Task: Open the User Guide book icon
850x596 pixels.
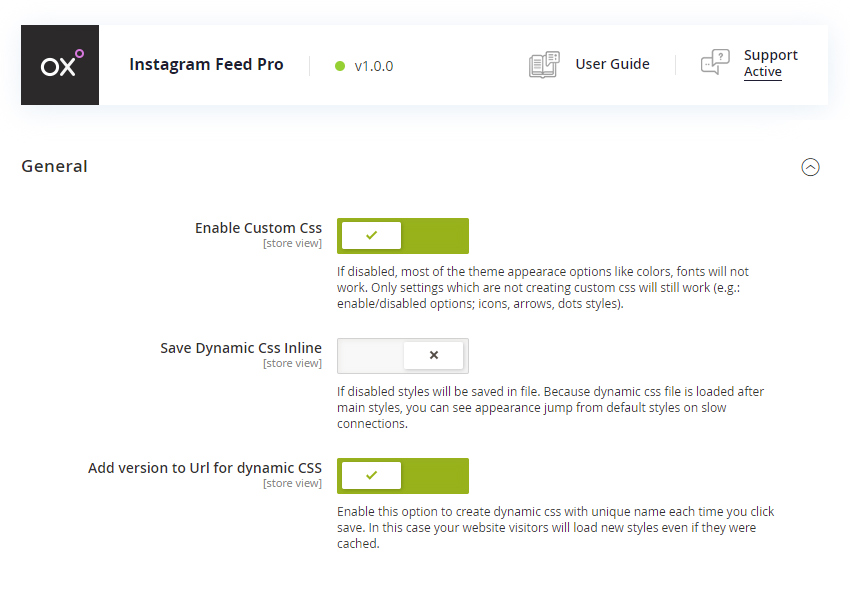Action: click(x=544, y=65)
